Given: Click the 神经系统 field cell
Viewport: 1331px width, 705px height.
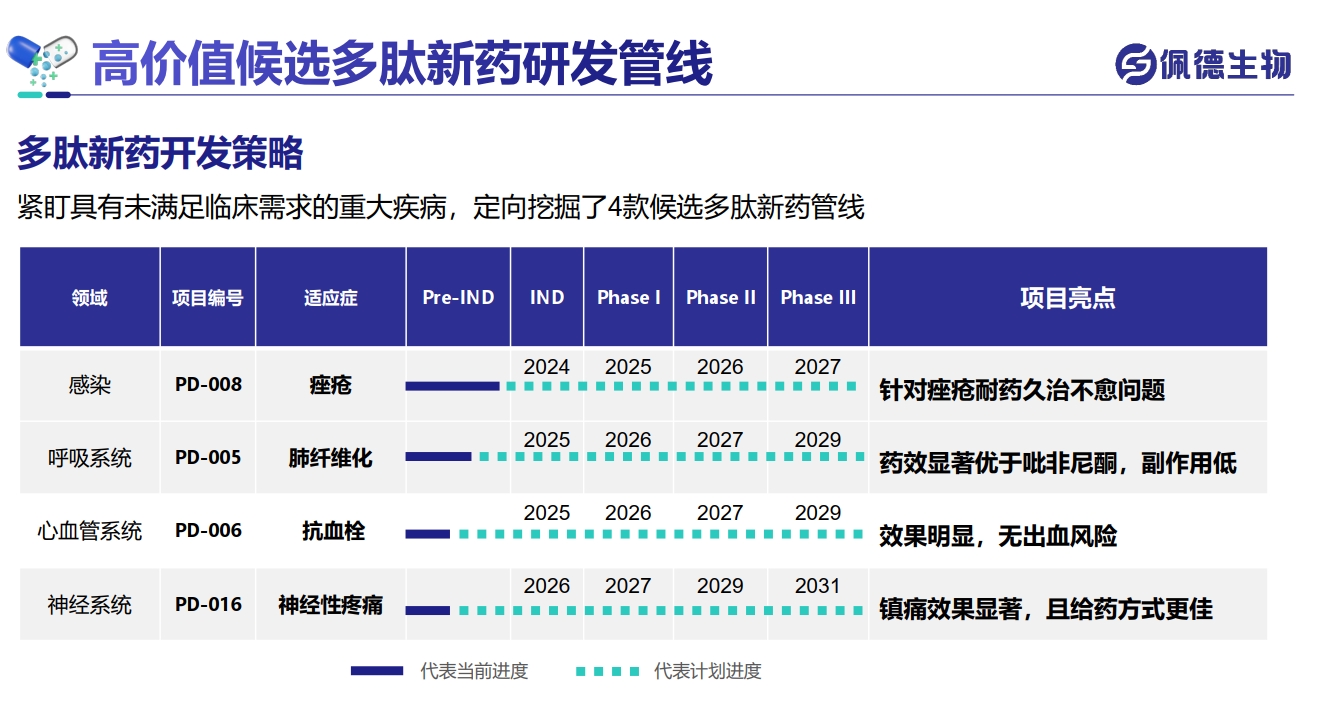Looking at the screenshot, I should click(90, 604).
